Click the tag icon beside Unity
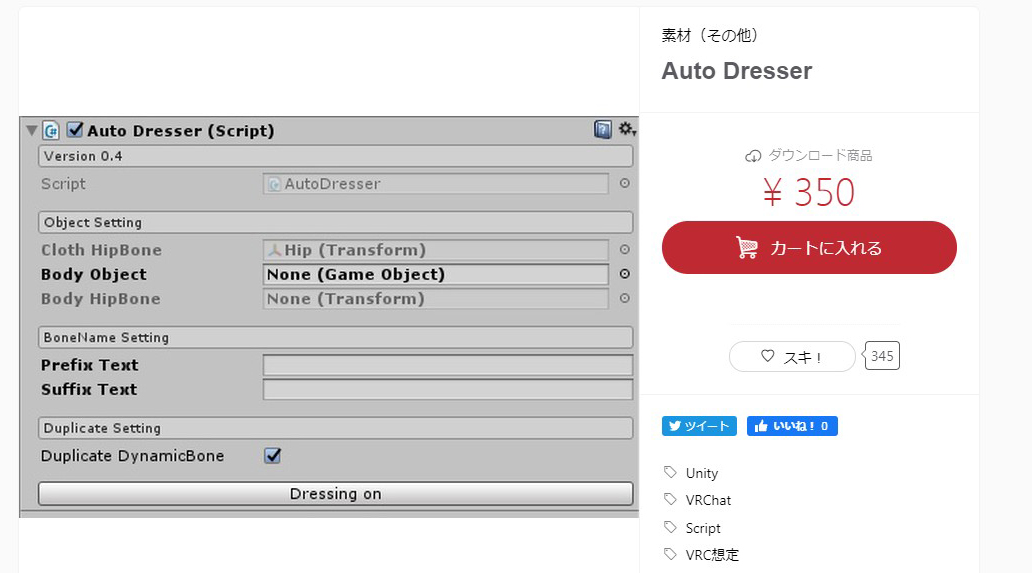The height and width of the screenshot is (573, 1032). coord(670,472)
